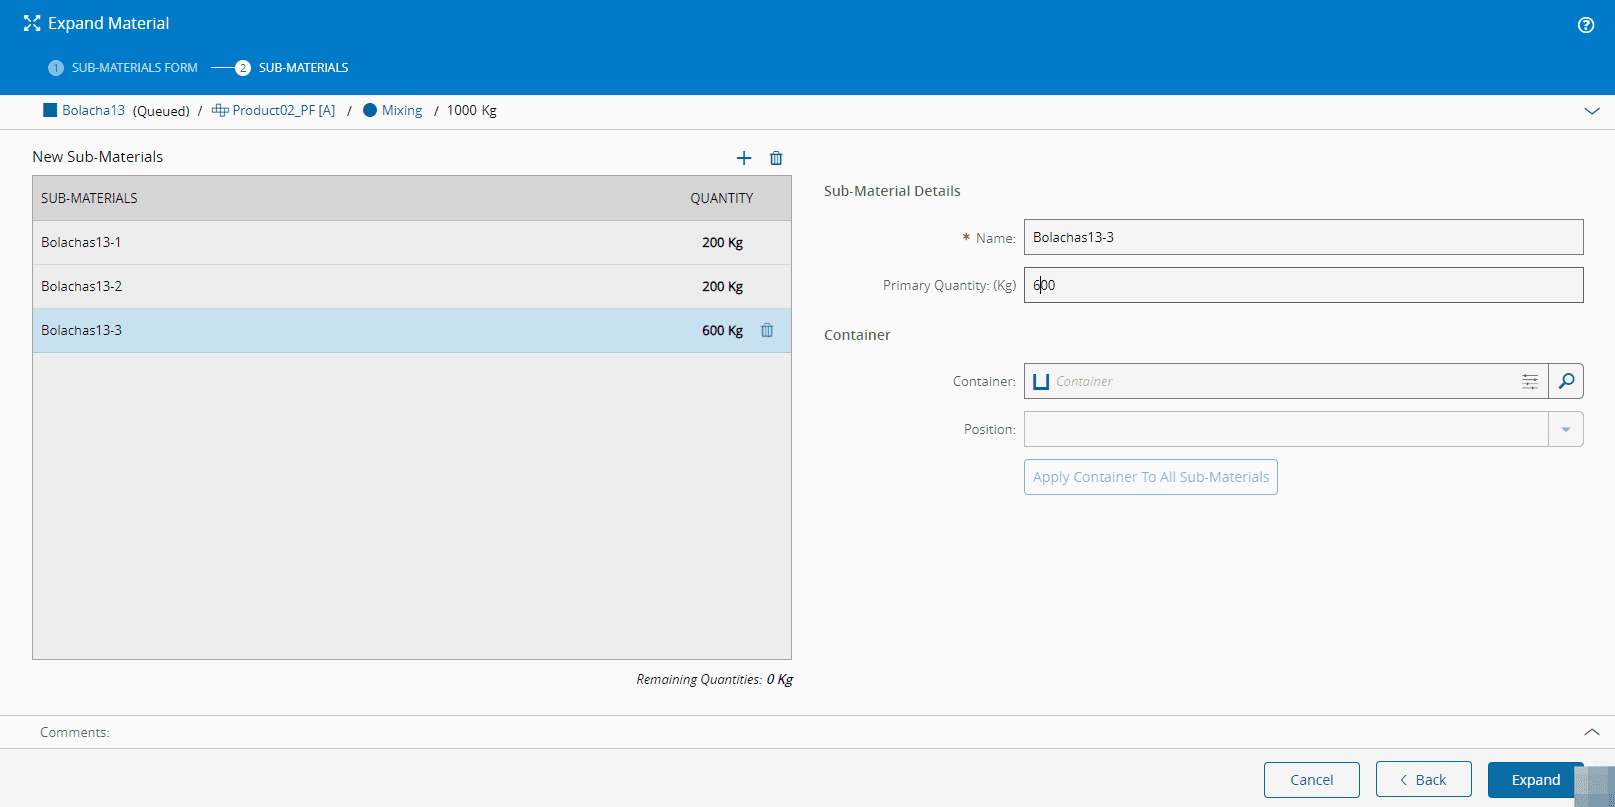Go back with the Back button

point(1423,780)
